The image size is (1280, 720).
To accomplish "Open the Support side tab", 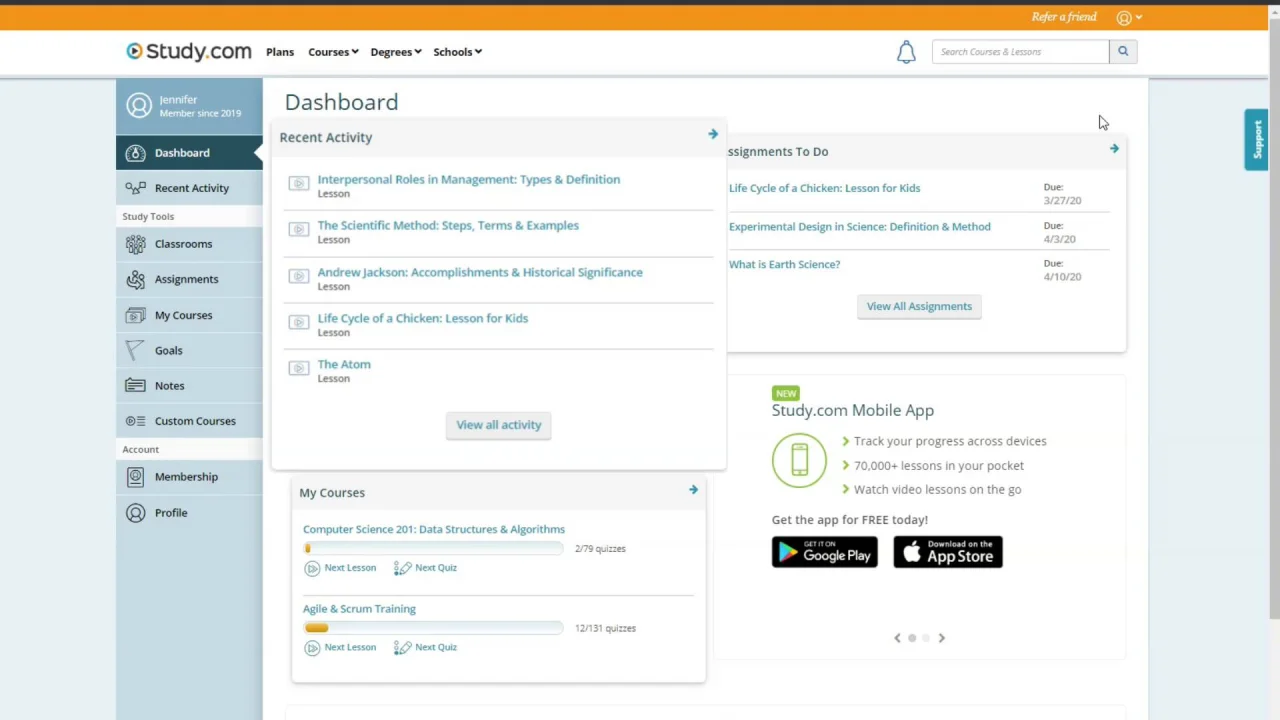I will click(x=1257, y=140).
